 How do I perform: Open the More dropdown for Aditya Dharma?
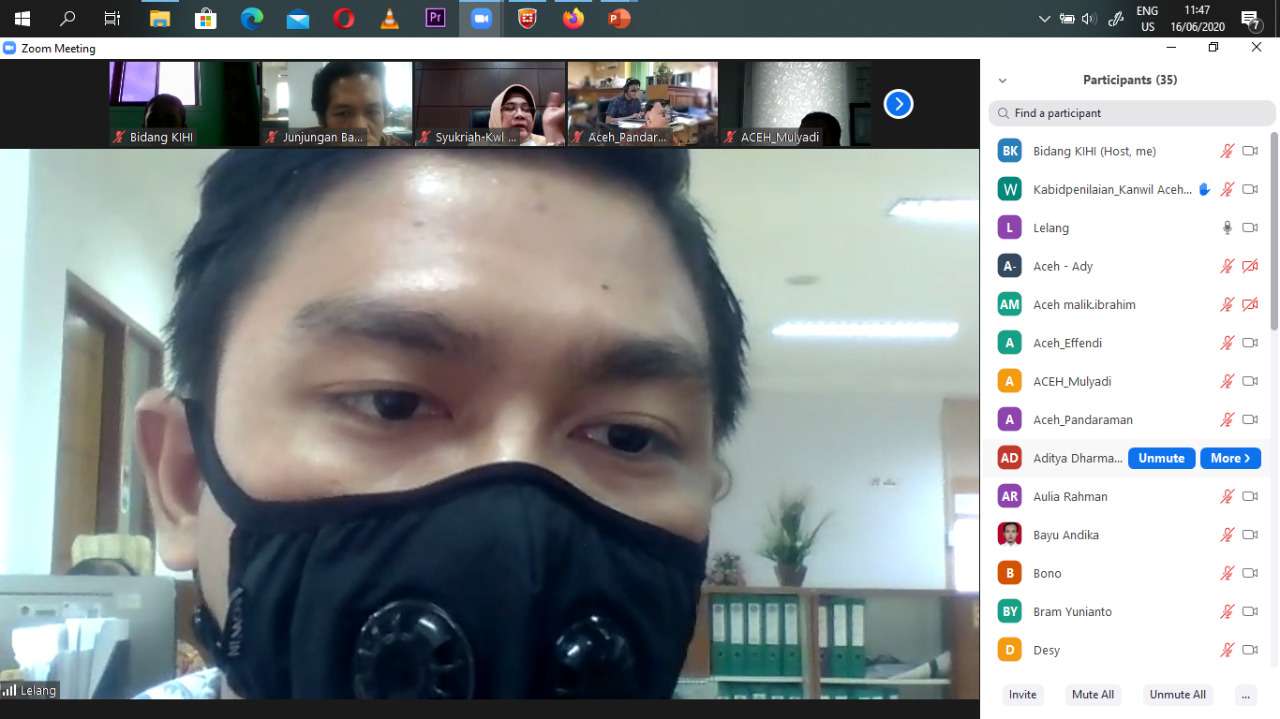(1230, 458)
